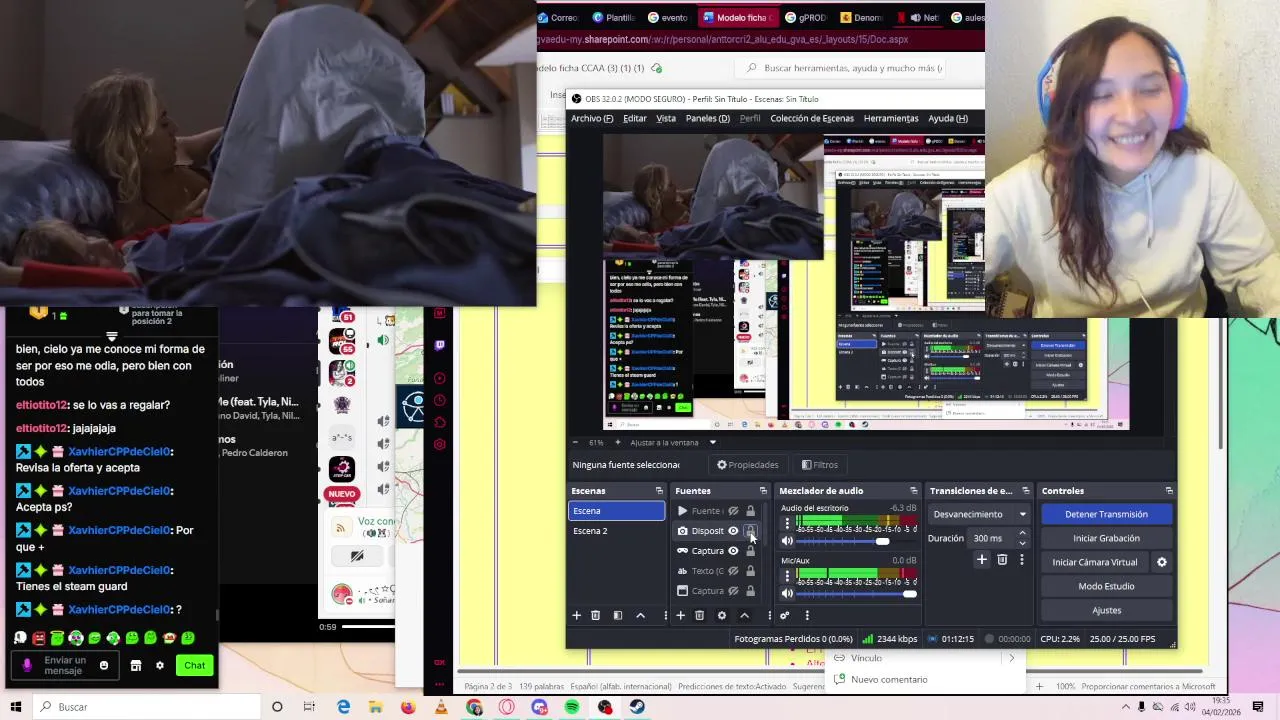Open advanced audio properties gears in mixer
1280x720 pixels.
coord(784,615)
